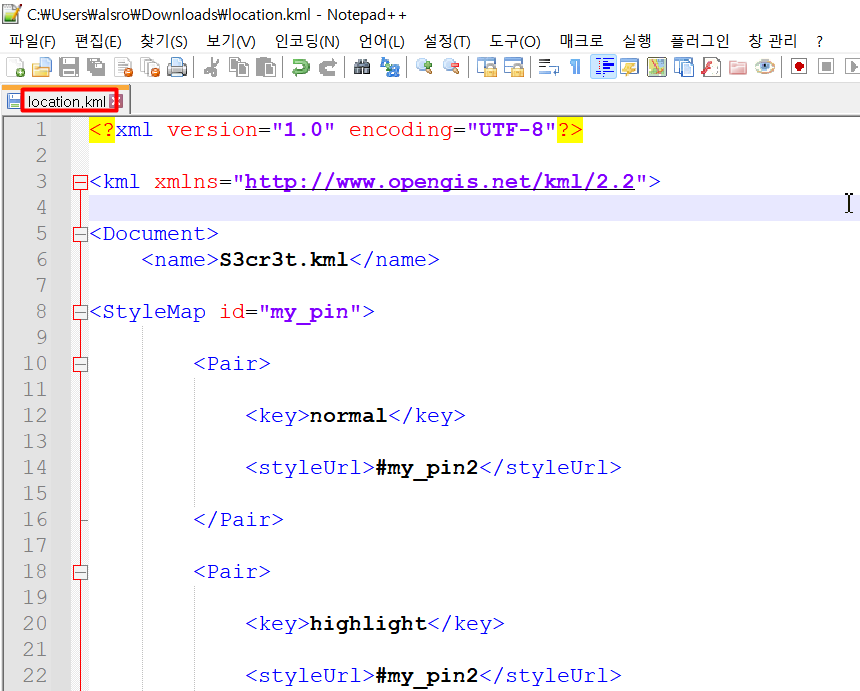This screenshot has height=691, width=860.
Task: Start macro recording red dot
Action: pyautogui.click(x=799, y=67)
